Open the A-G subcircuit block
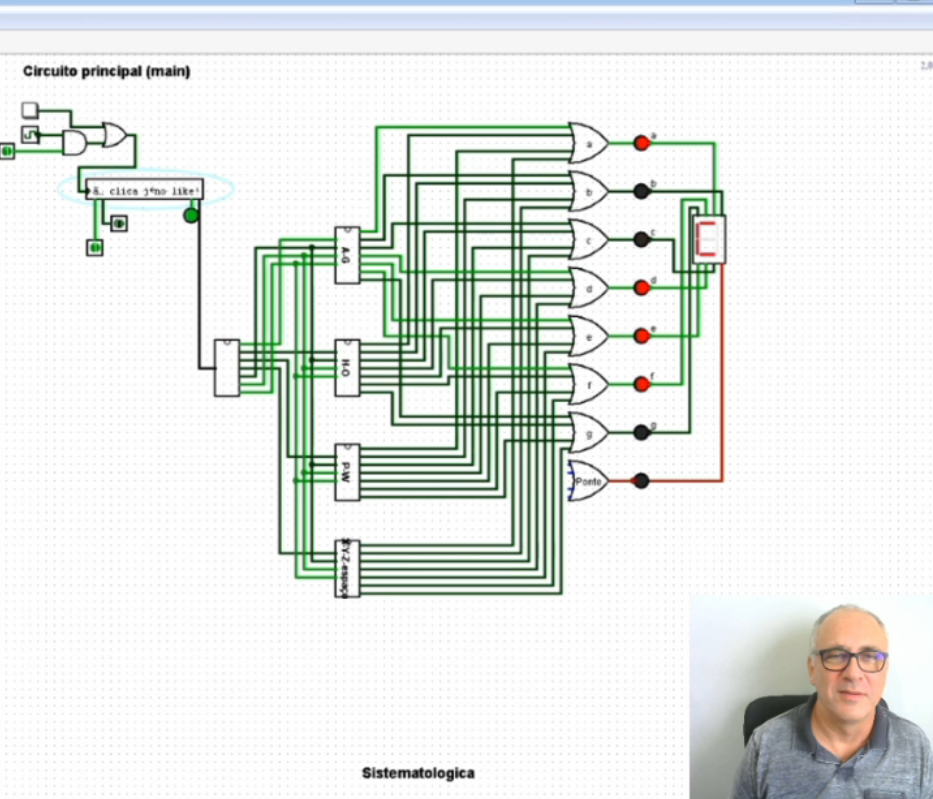The width and height of the screenshot is (933, 799). click(x=345, y=253)
